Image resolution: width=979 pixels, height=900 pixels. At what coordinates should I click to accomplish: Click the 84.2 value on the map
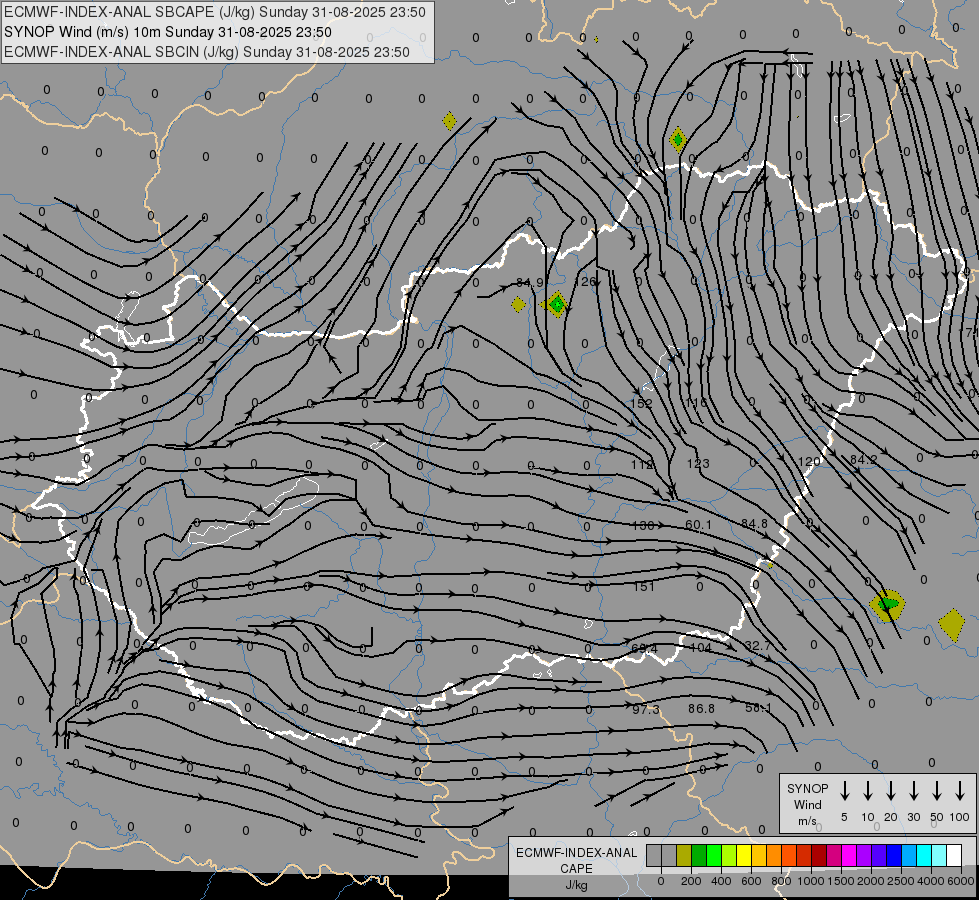coord(863,460)
